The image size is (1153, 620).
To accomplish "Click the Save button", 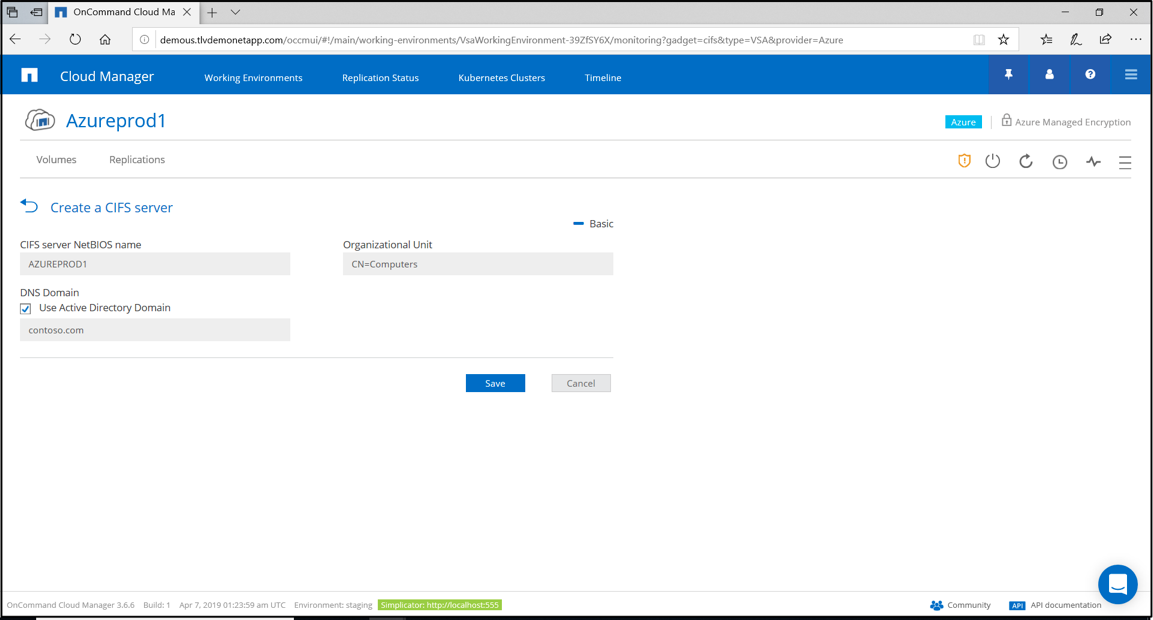I will pos(495,383).
